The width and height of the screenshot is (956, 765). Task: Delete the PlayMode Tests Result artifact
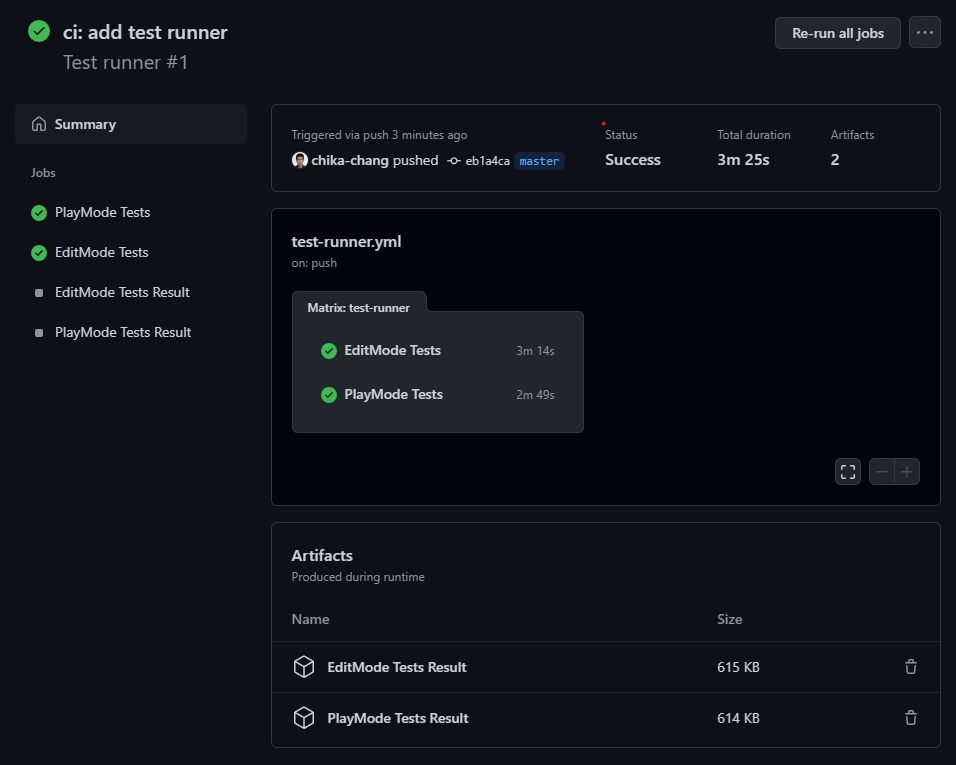click(911, 718)
